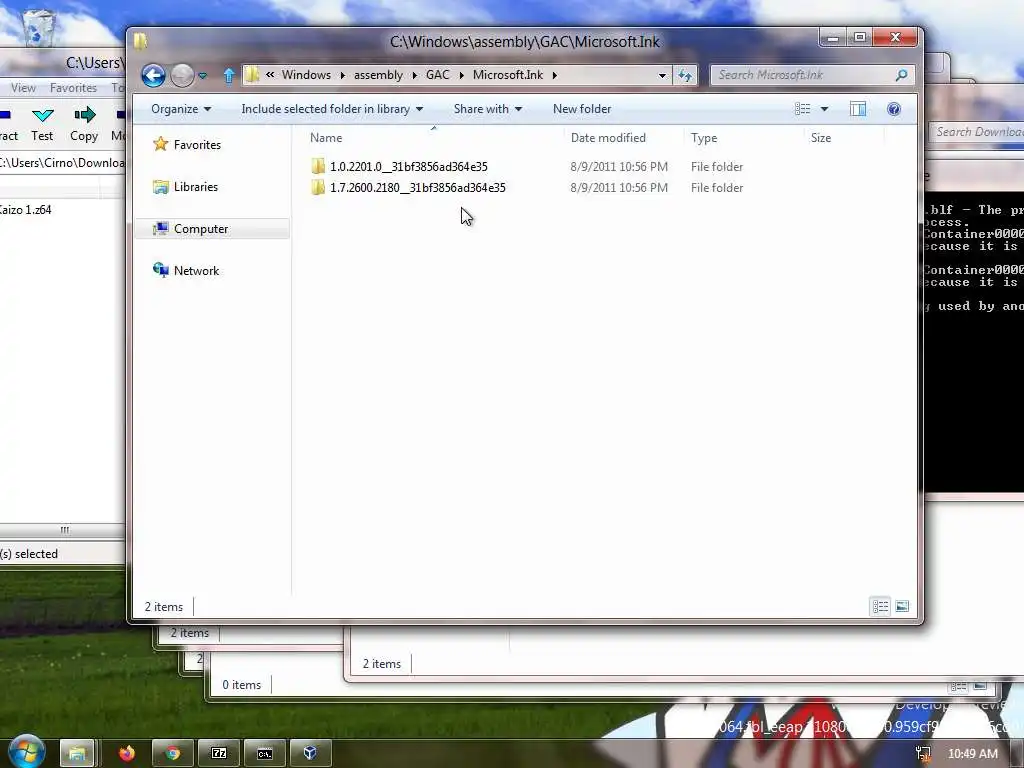This screenshot has width=1024, height=768.
Task: Click the 7-Zip Copy button
Action: [84, 124]
